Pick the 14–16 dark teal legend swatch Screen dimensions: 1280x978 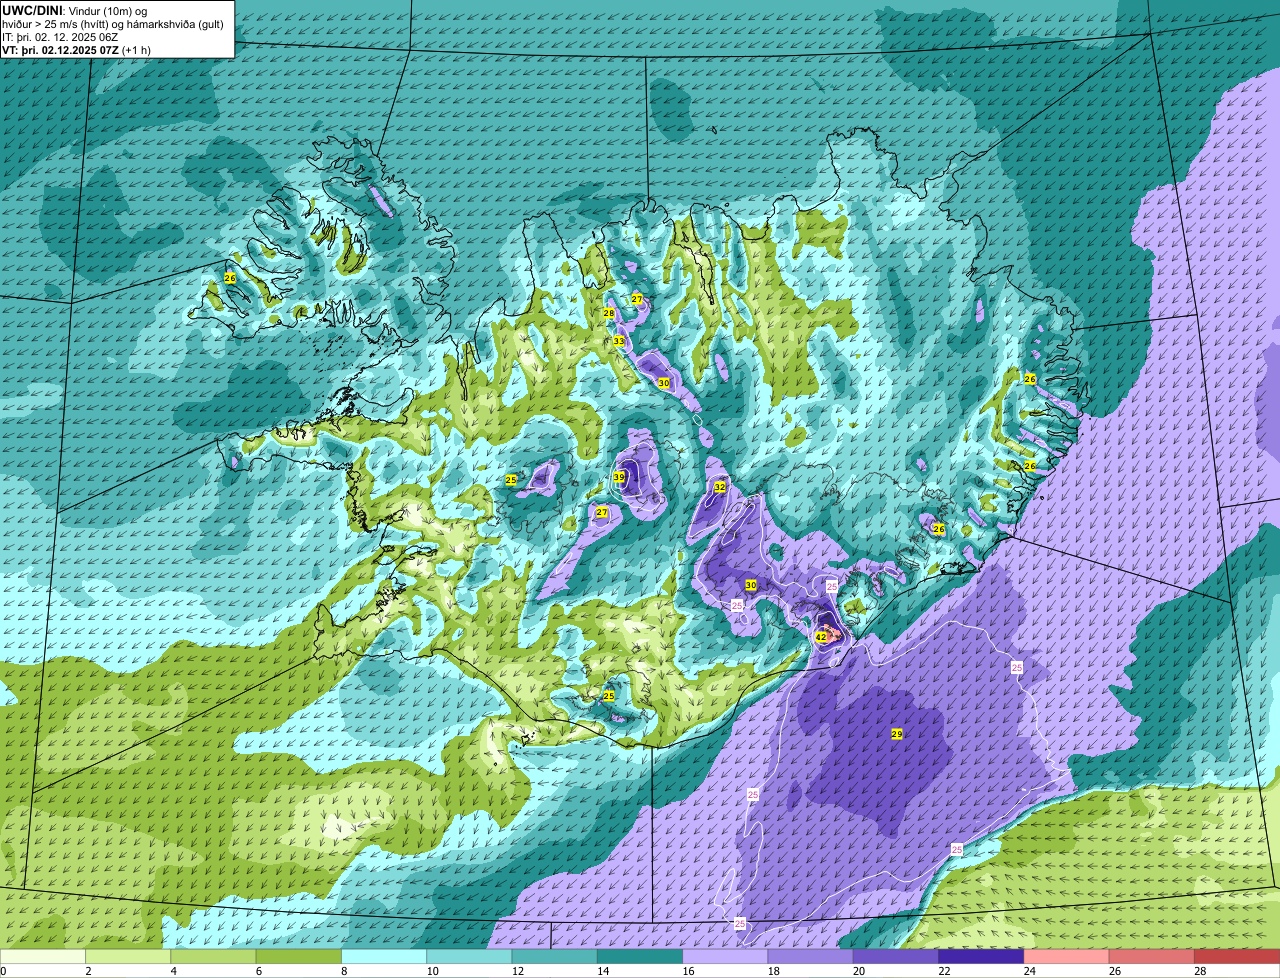point(640,956)
